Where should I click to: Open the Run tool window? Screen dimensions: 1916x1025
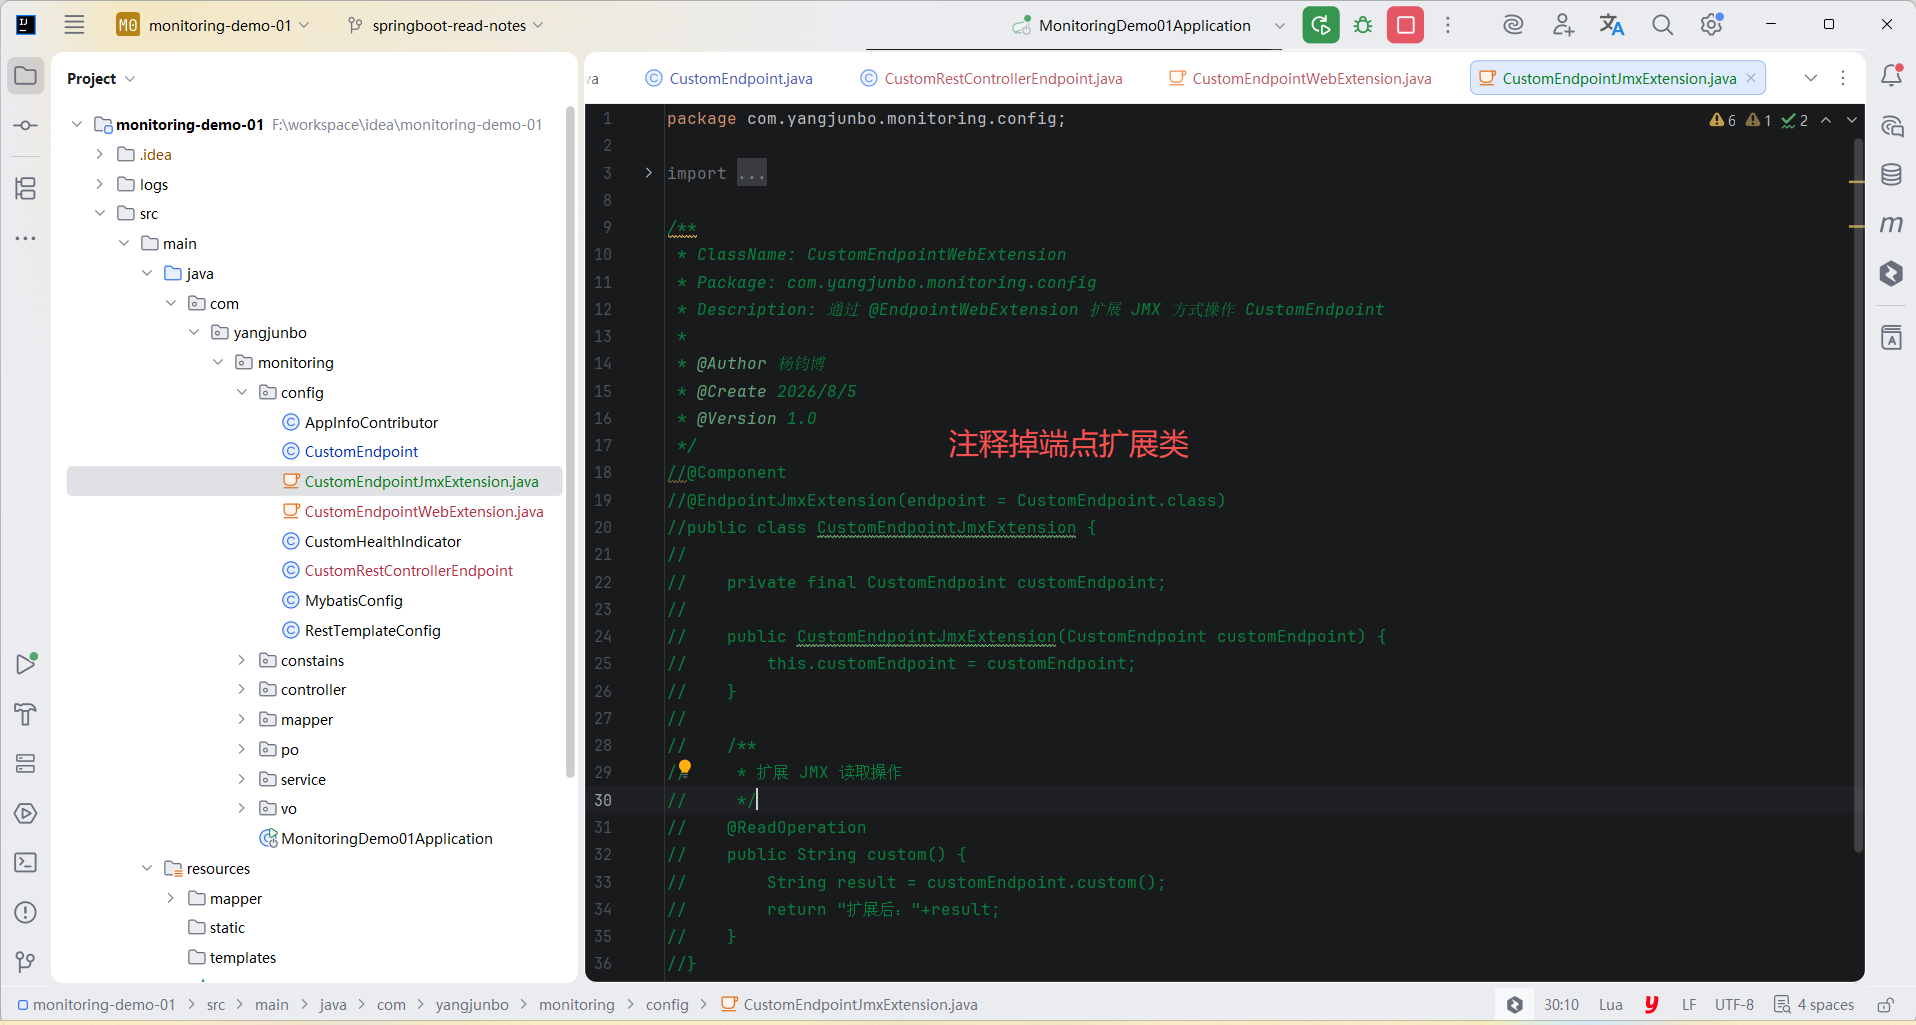tap(26, 664)
